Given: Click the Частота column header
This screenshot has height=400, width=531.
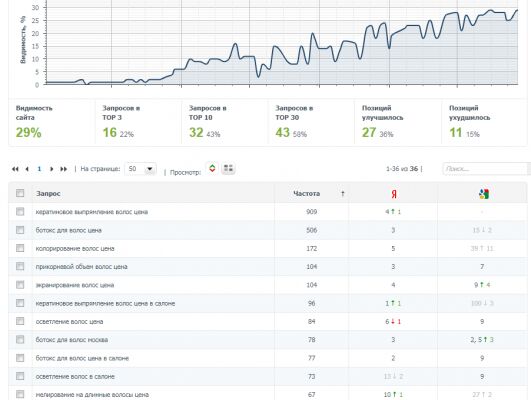Looking at the screenshot, I should (306, 194).
